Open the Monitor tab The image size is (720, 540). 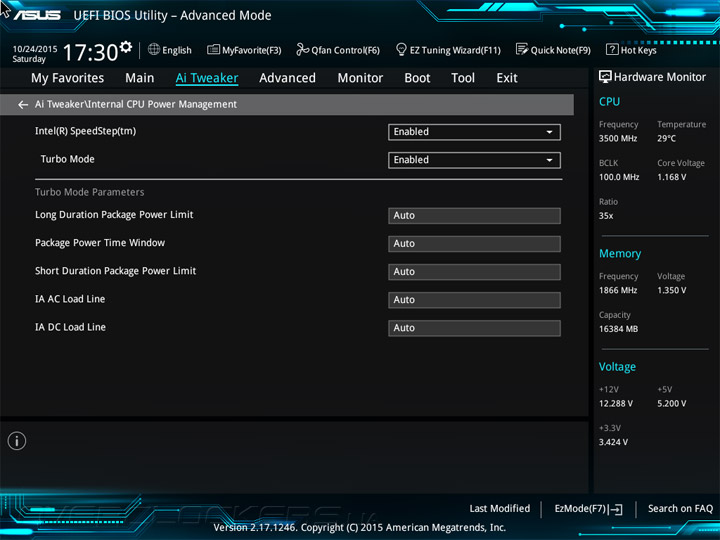point(360,78)
